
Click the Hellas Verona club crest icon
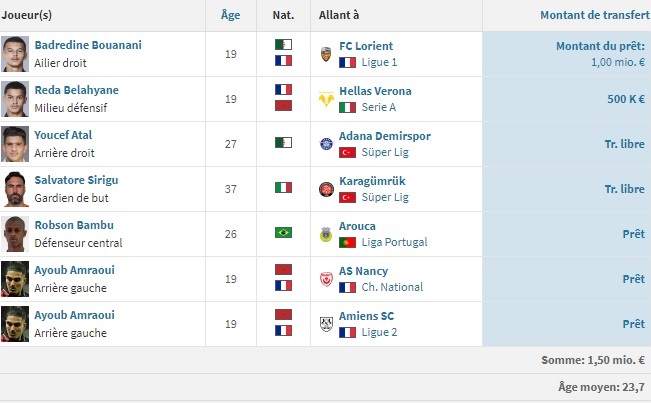pyautogui.click(x=326, y=99)
